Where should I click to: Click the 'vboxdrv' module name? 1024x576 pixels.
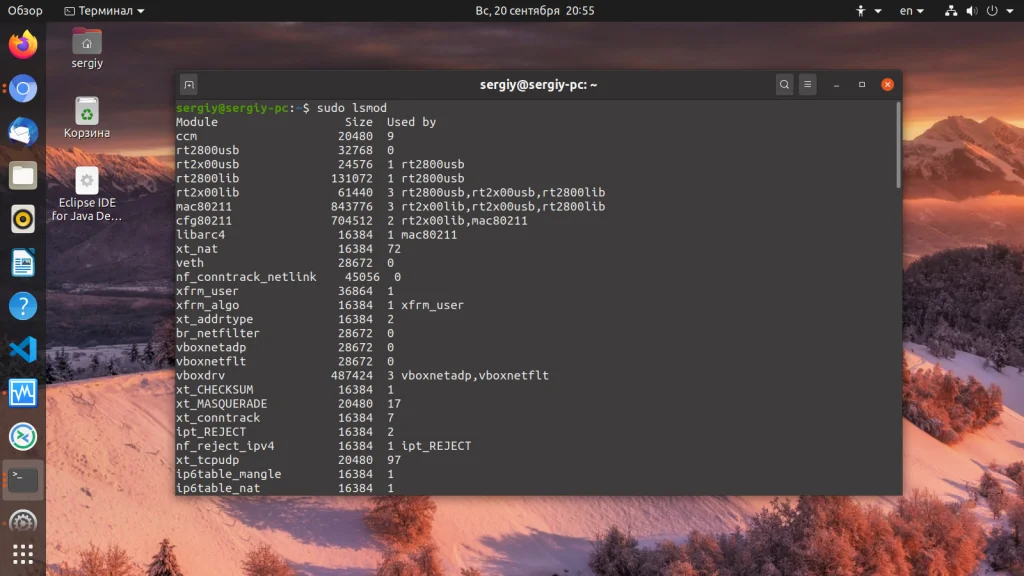200,376
